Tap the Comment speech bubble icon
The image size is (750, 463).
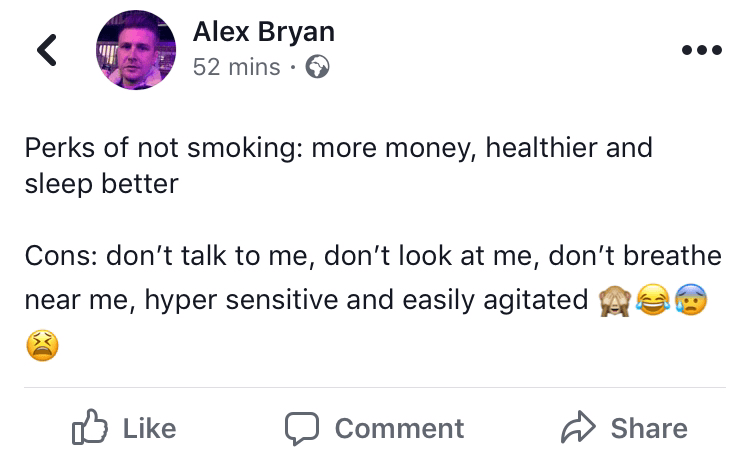tap(301, 428)
